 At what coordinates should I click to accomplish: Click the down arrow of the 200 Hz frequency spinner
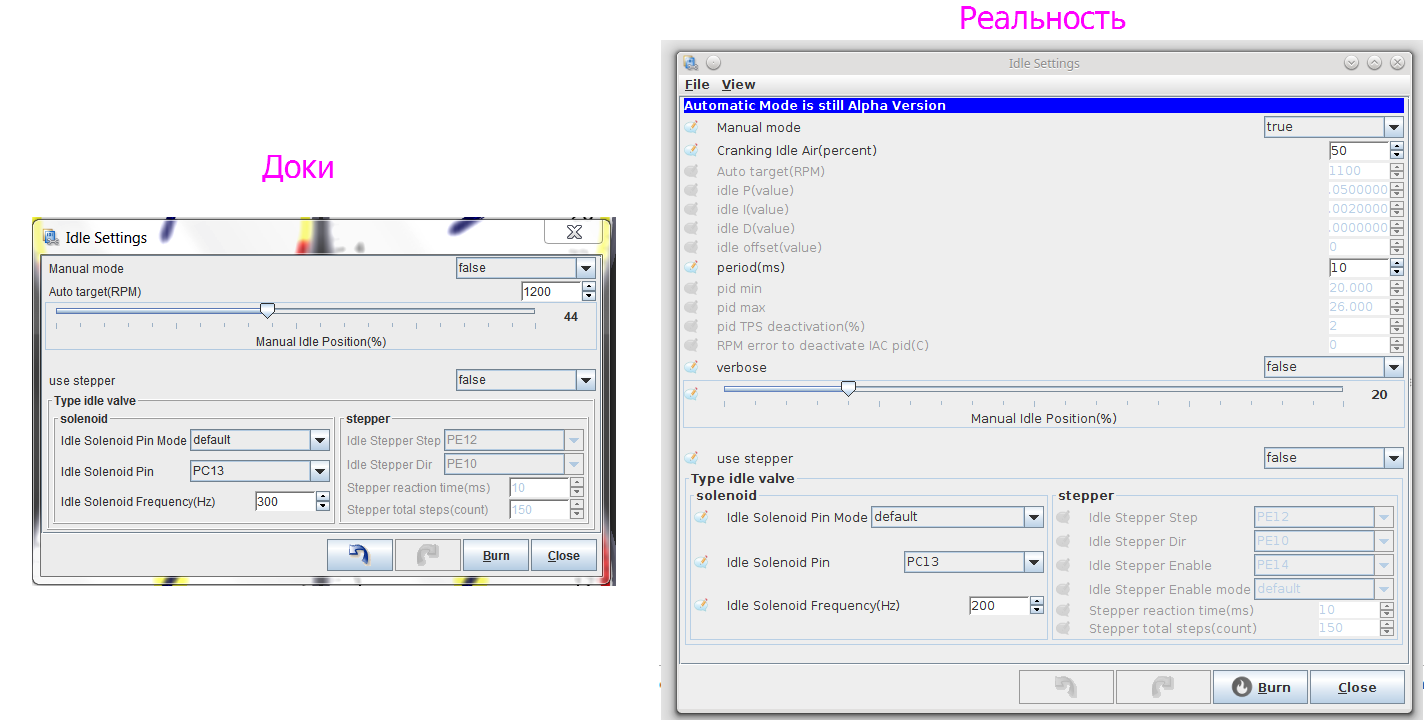point(1036,610)
